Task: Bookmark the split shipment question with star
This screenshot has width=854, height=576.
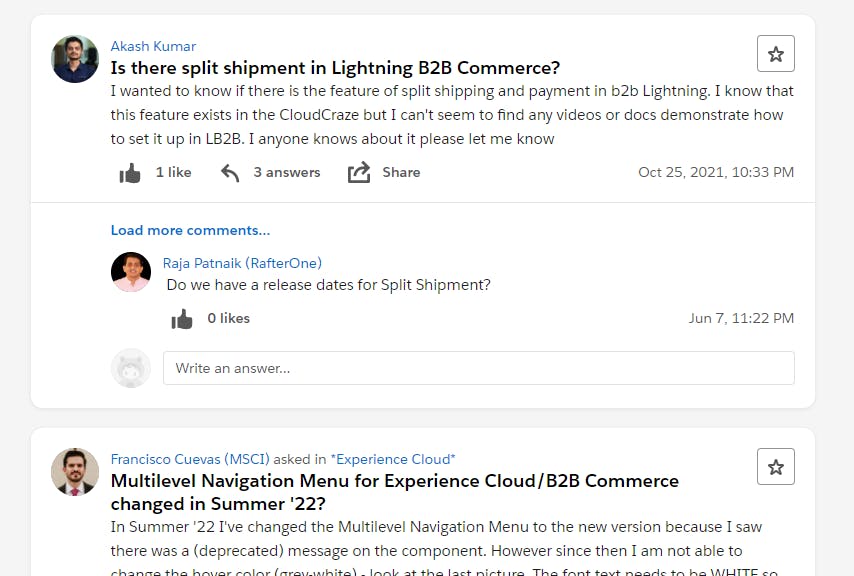Action: tap(776, 54)
